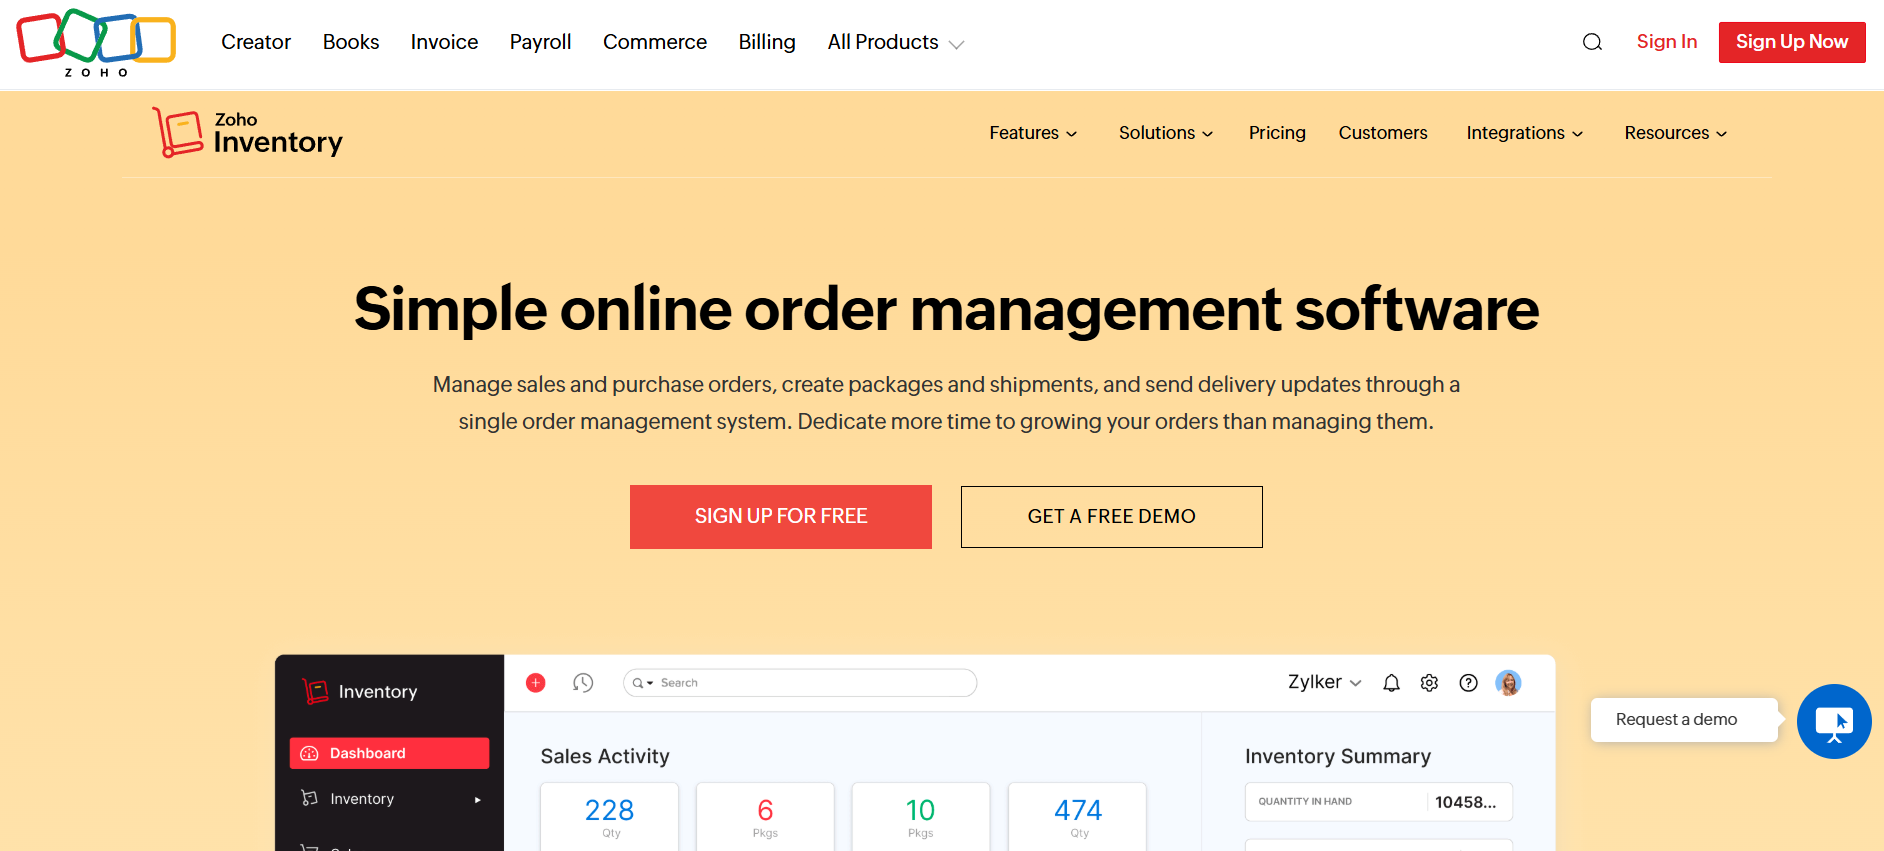This screenshot has height=851, width=1884.
Task: Click the Zoho Inventory logo
Action: click(247, 133)
